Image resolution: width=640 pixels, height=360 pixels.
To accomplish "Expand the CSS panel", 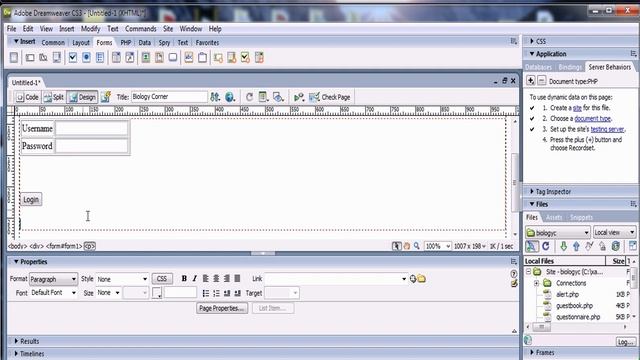I will [532, 41].
